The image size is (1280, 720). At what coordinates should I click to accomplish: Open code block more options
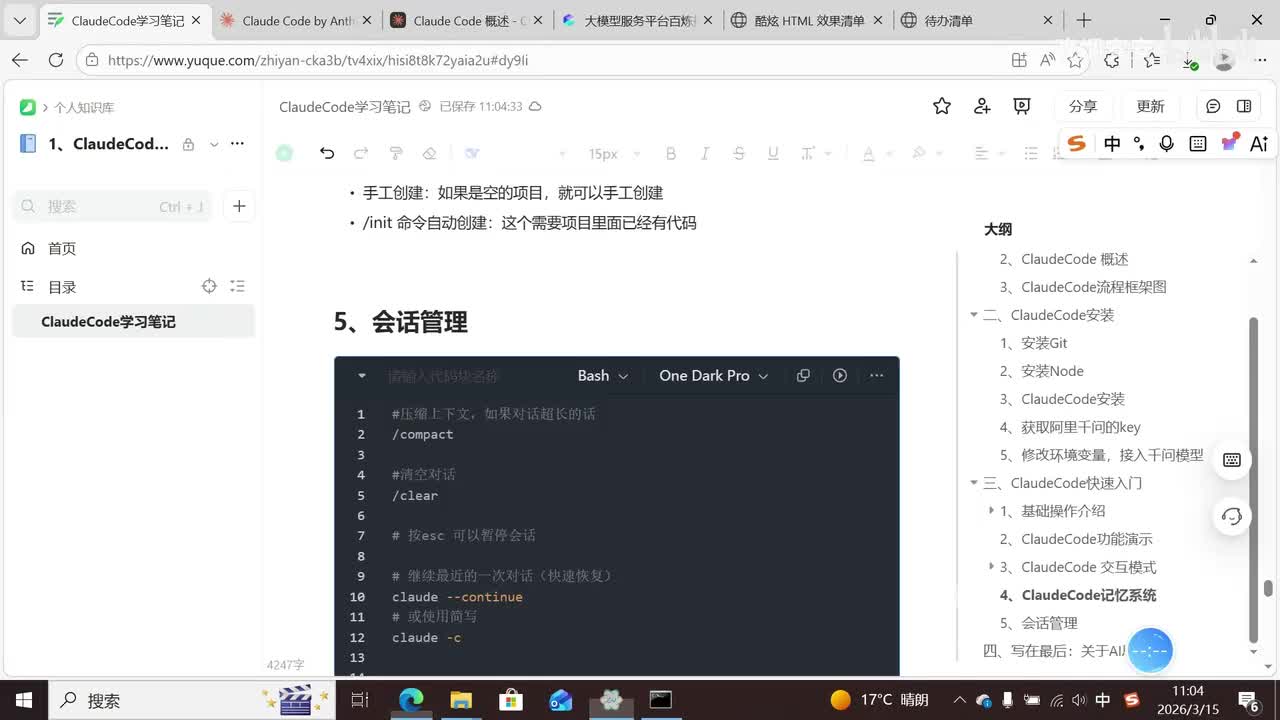(877, 376)
